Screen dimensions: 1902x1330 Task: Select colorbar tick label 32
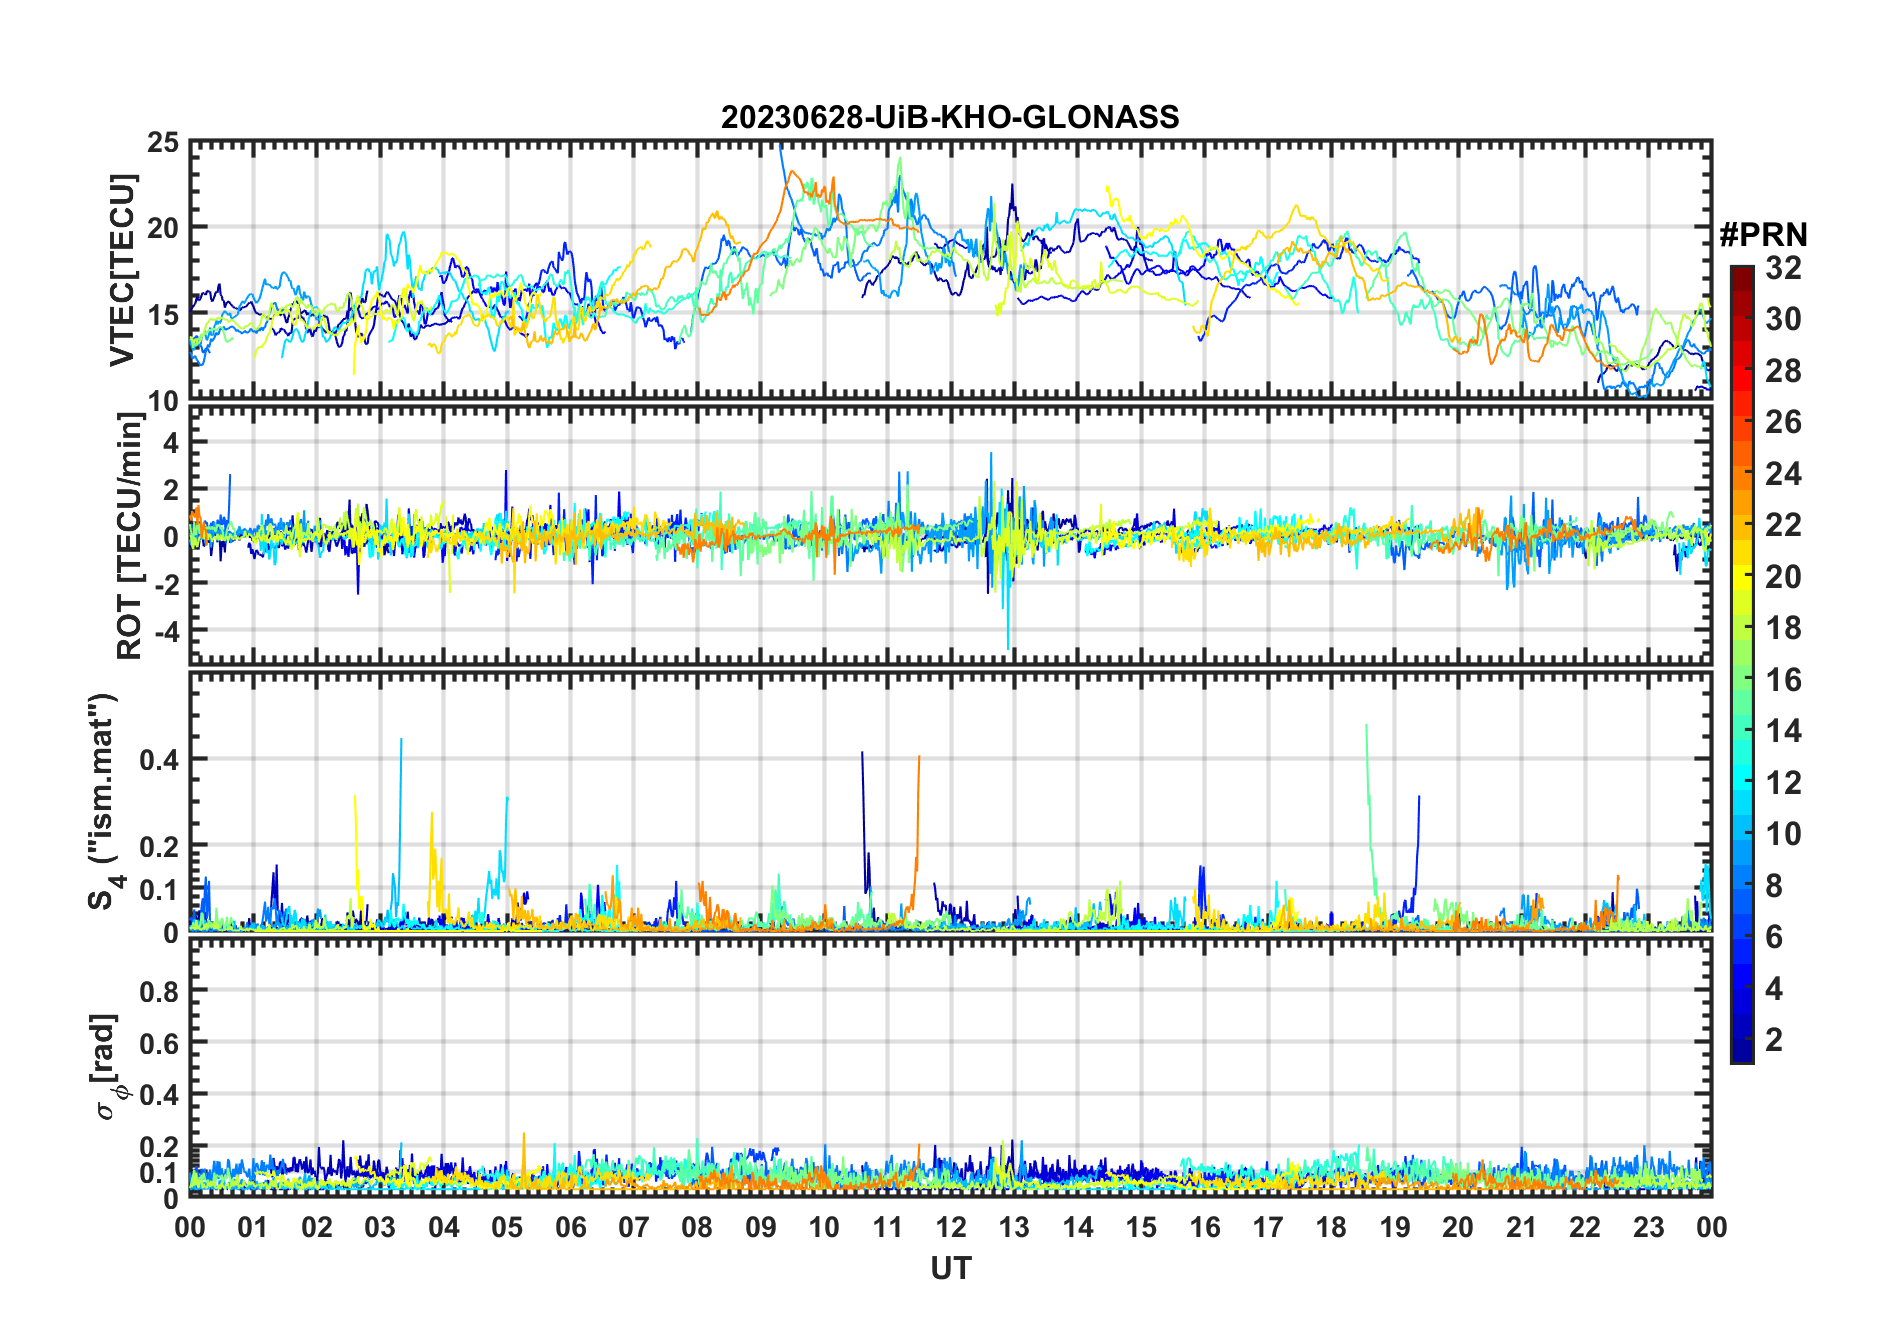(x=1783, y=268)
